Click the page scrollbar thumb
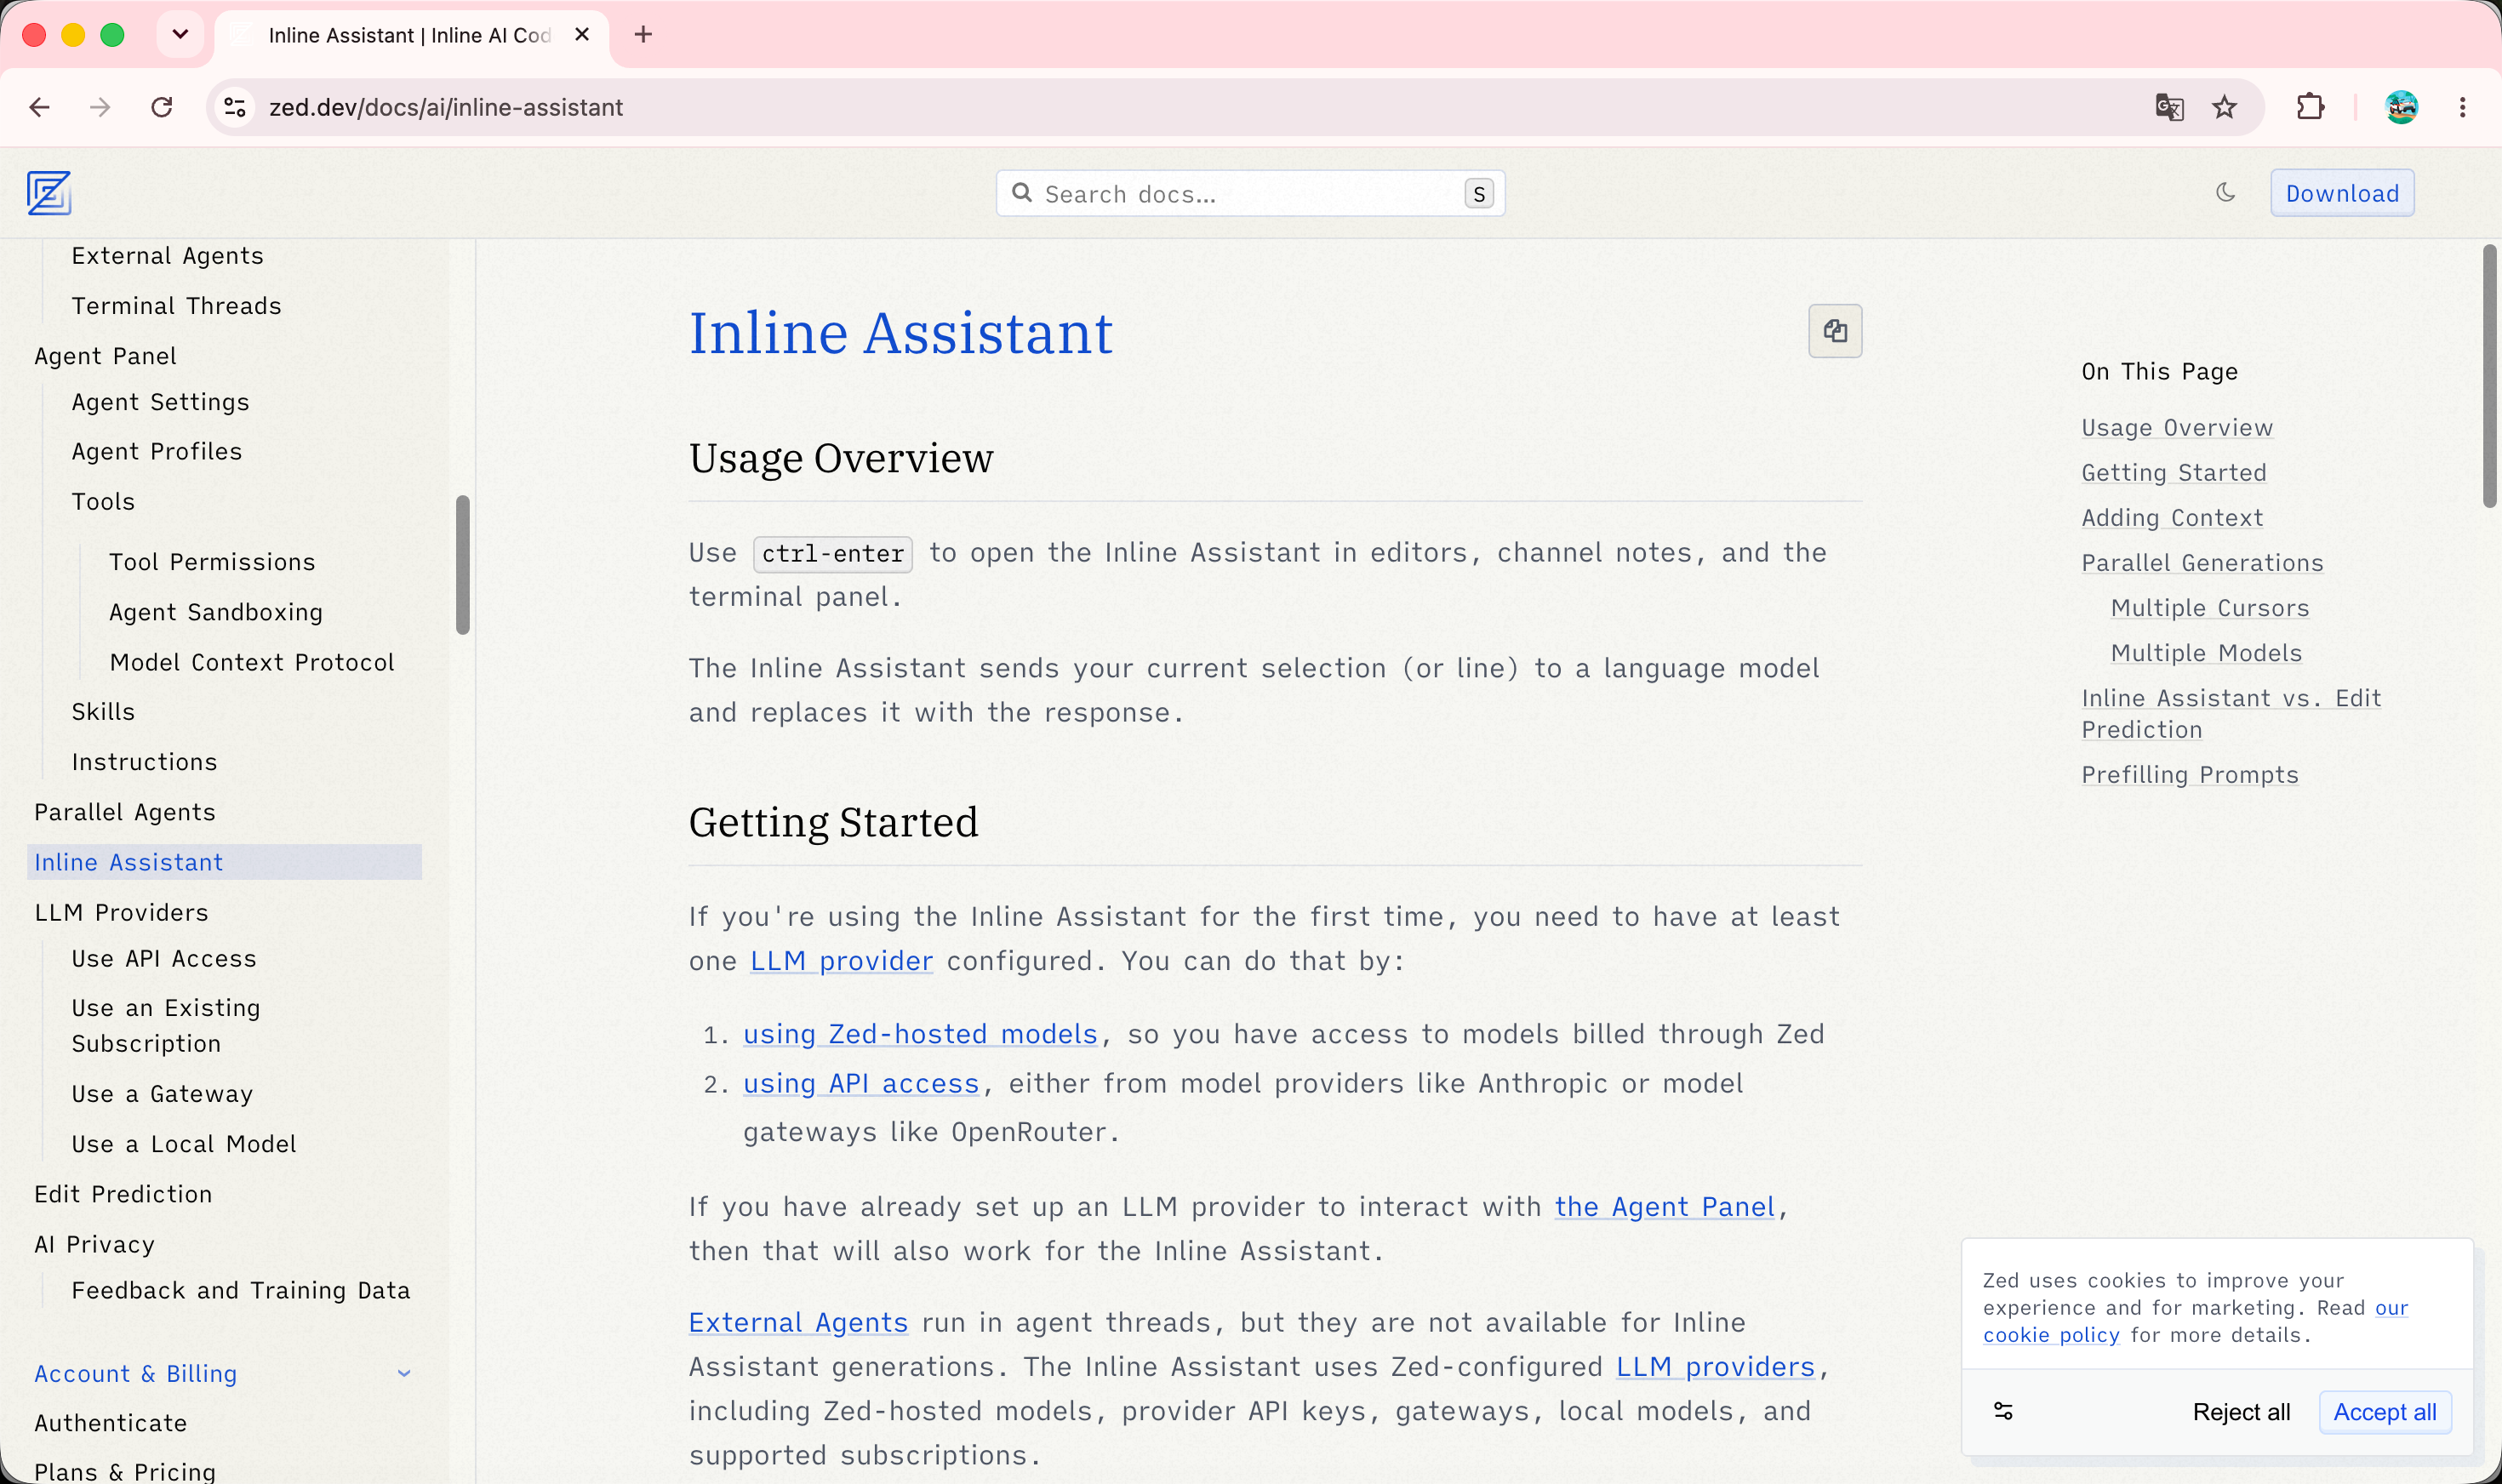The height and width of the screenshot is (1484, 2502). coord(2488,376)
